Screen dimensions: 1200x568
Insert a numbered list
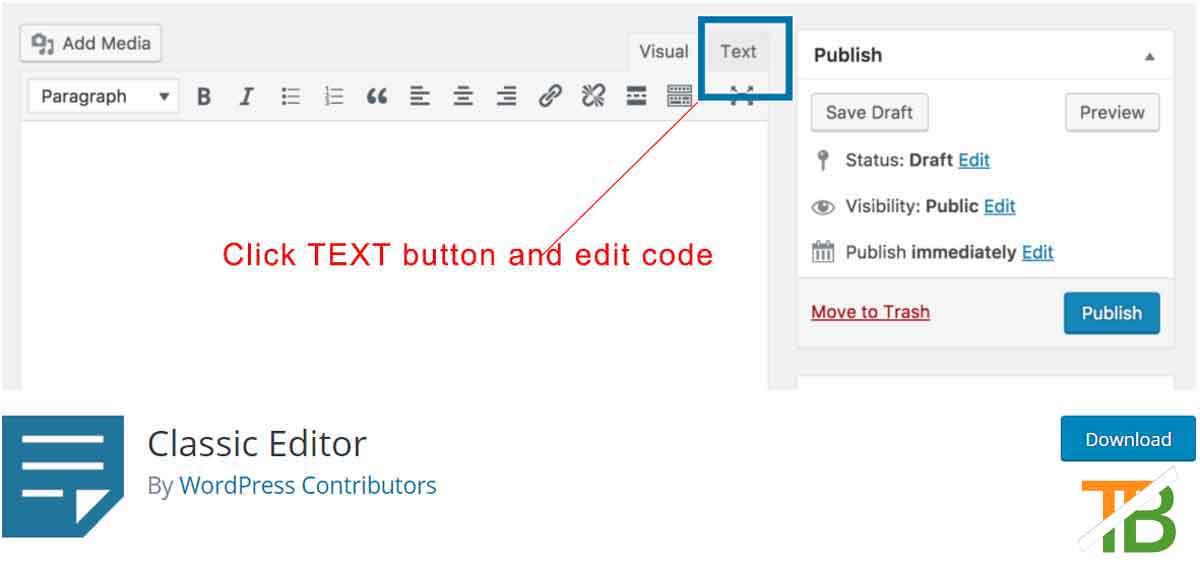click(x=334, y=97)
